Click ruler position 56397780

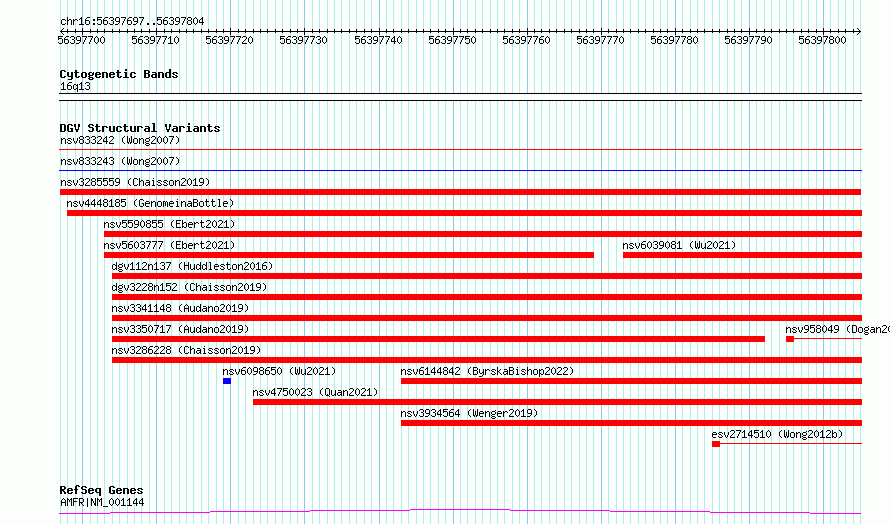[674, 40]
